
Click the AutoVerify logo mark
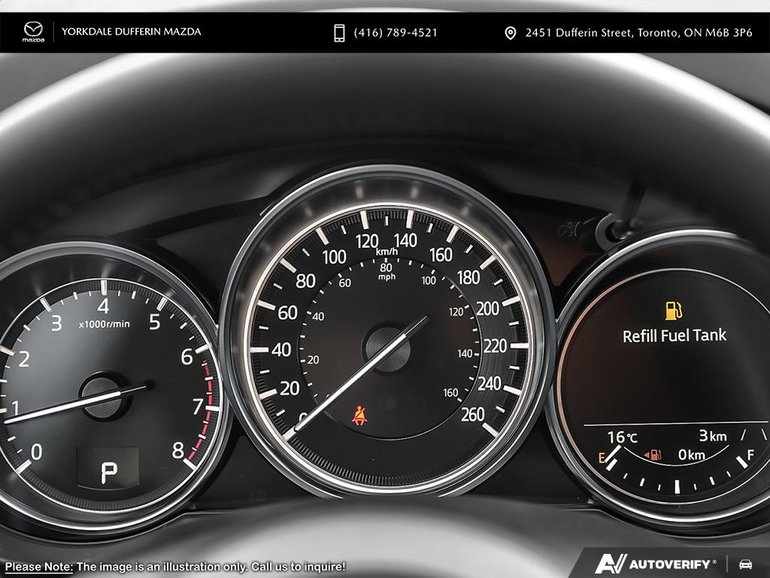608,564
